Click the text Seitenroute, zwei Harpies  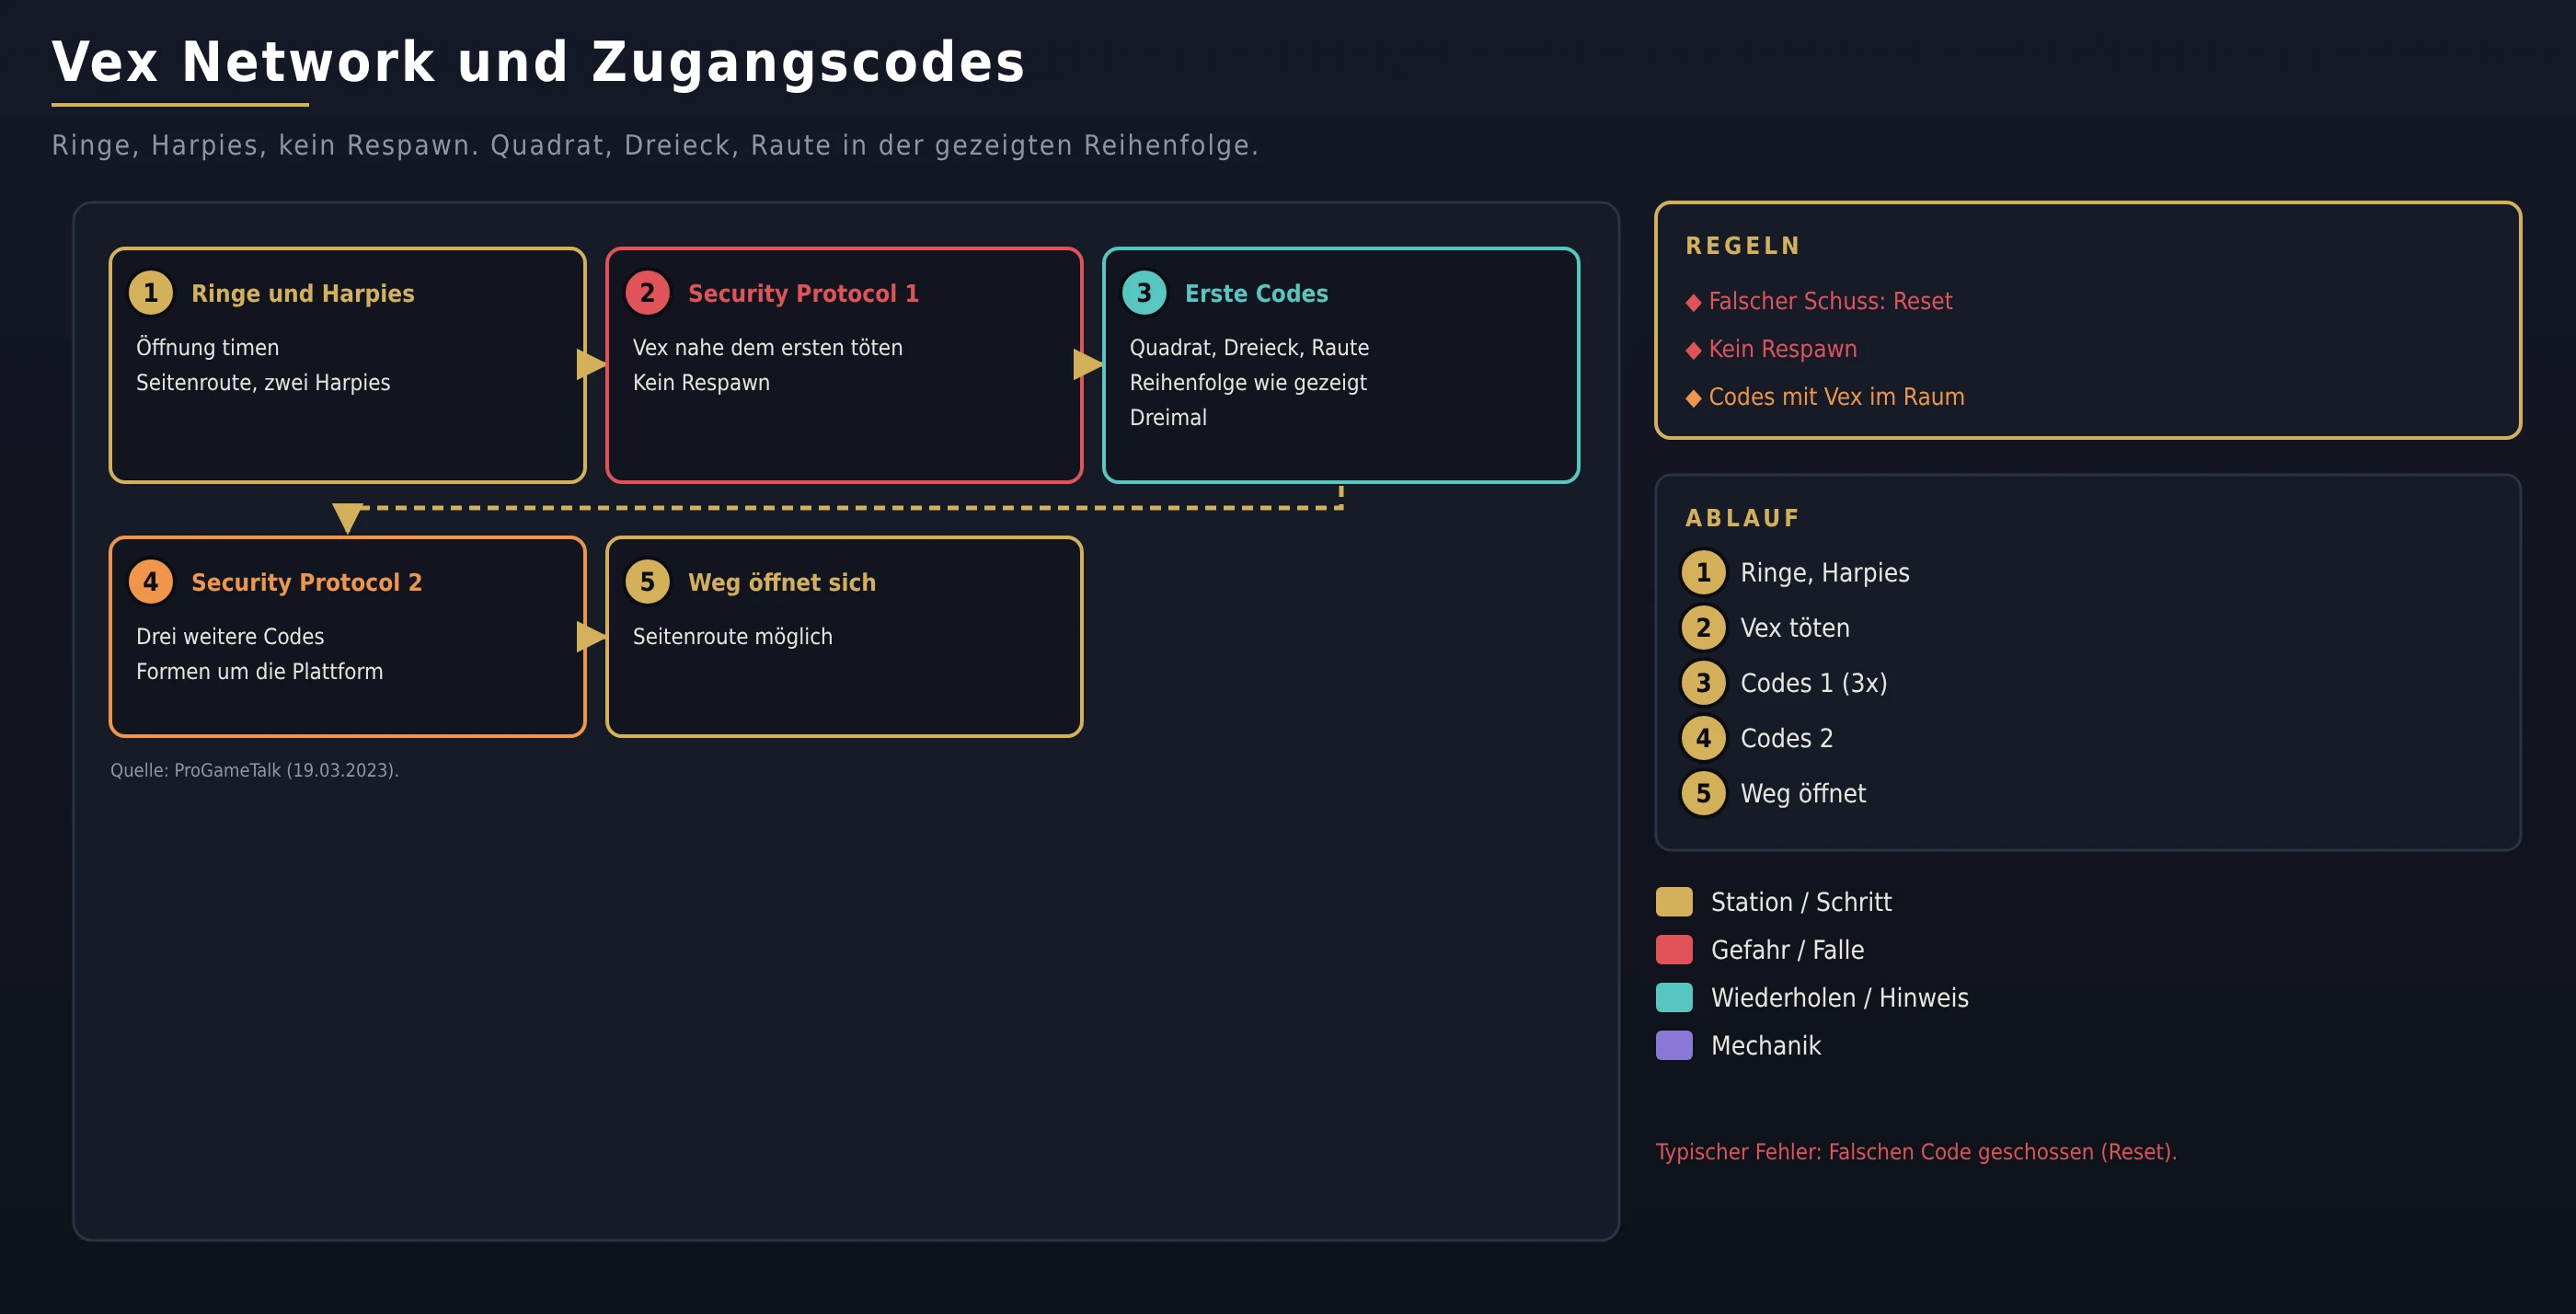tap(263, 382)
